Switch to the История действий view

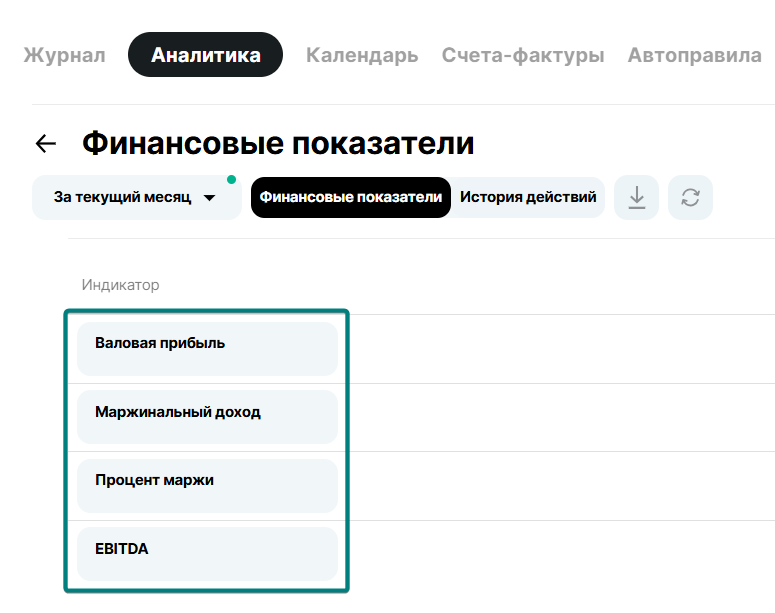tap(528, 198)
